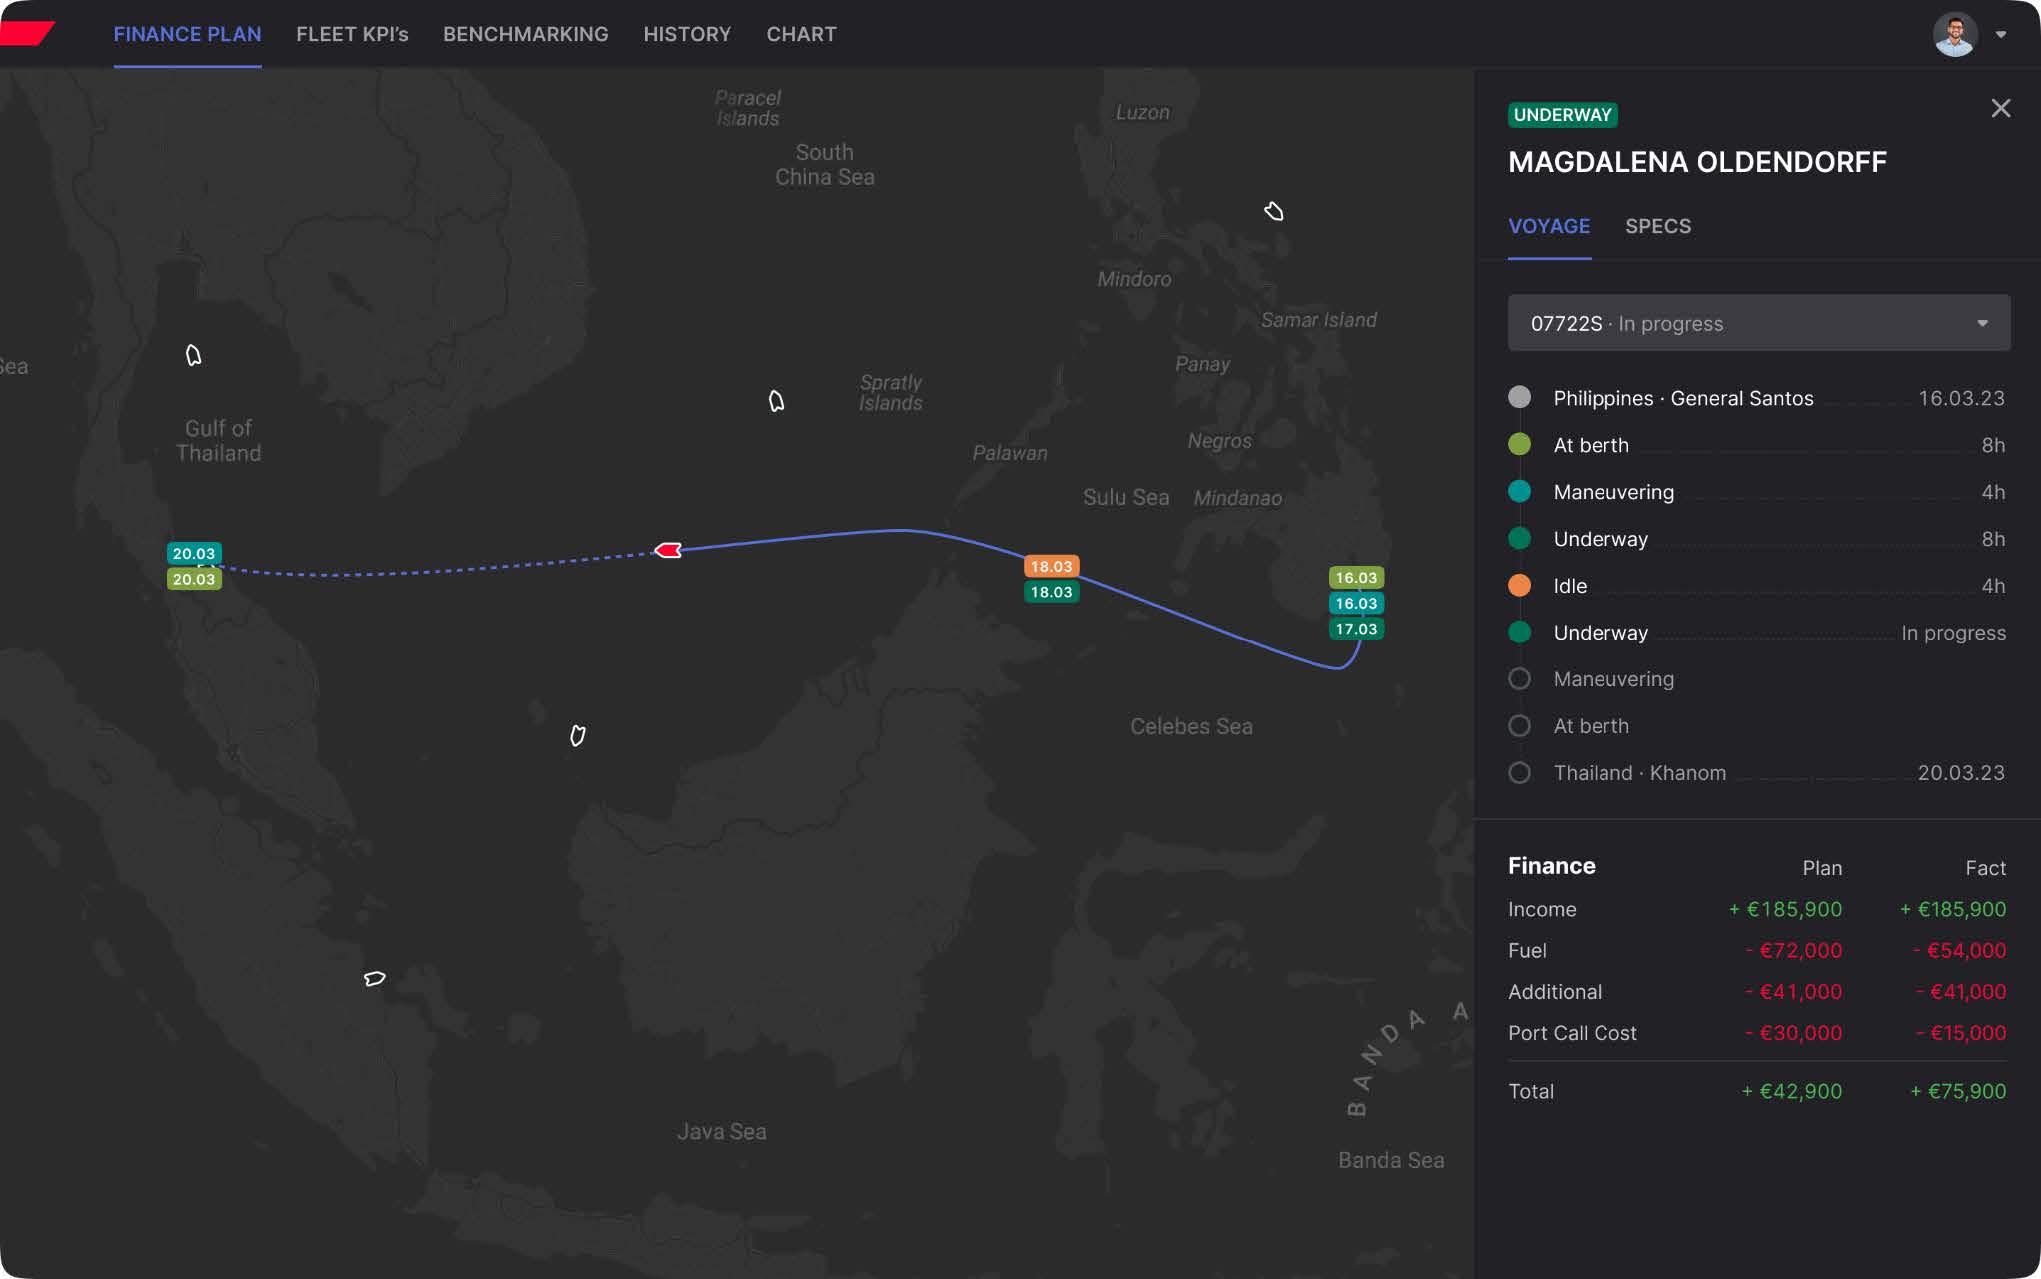2041x1279 pixels.
Task: Click the user profile avatar
Action: coord(1954,35)
